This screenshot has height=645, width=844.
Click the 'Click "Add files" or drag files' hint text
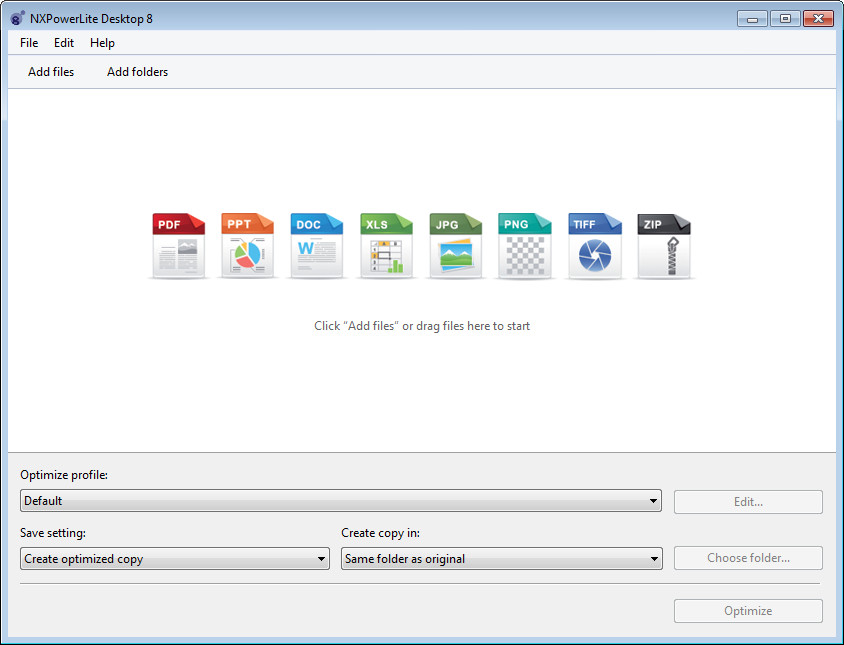[x=422, y=326]
